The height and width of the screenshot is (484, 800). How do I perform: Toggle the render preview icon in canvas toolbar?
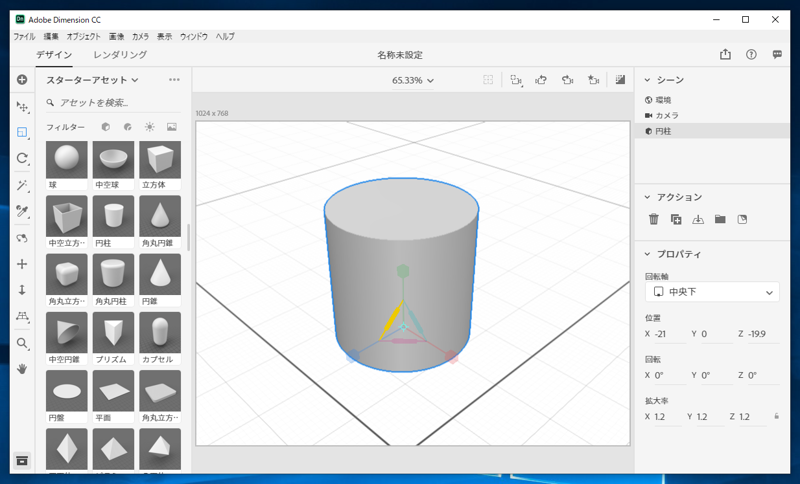coord(620,80)
